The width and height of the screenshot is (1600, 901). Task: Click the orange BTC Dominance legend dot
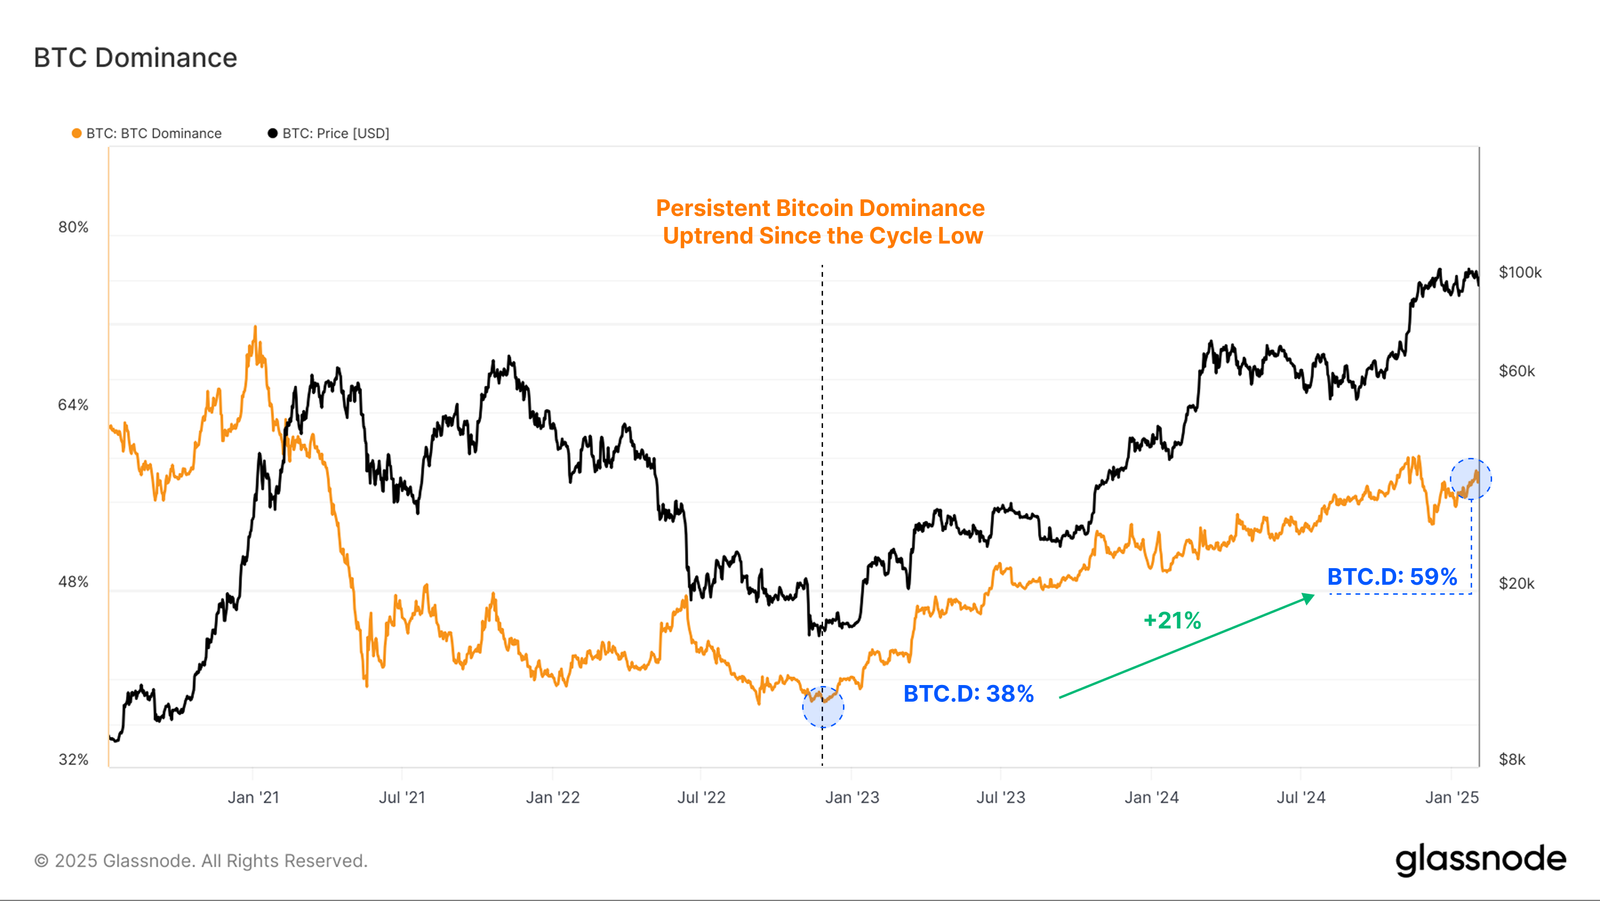coord(77,133)
